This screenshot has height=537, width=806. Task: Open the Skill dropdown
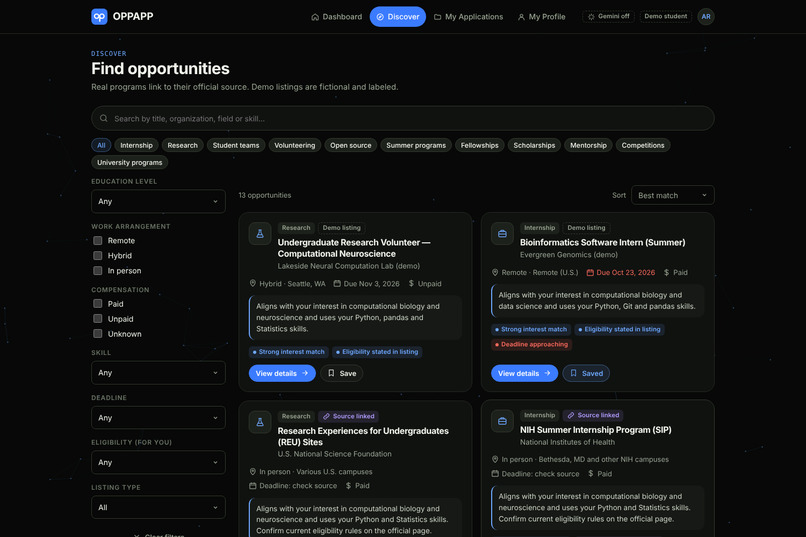(x=158, y=373)
